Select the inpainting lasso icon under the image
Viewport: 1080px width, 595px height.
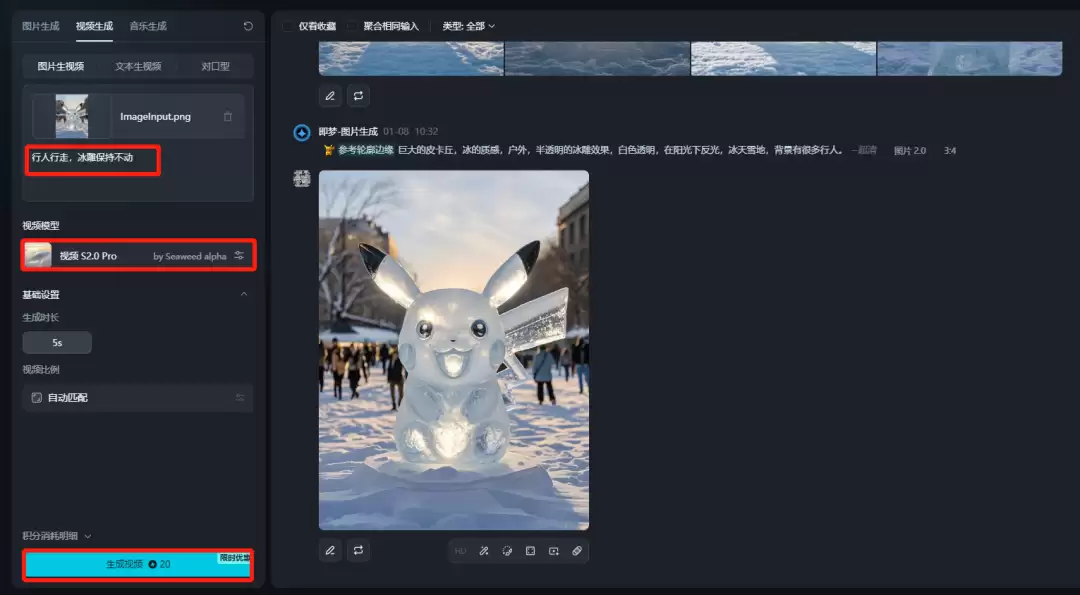(x=506, y=551)
